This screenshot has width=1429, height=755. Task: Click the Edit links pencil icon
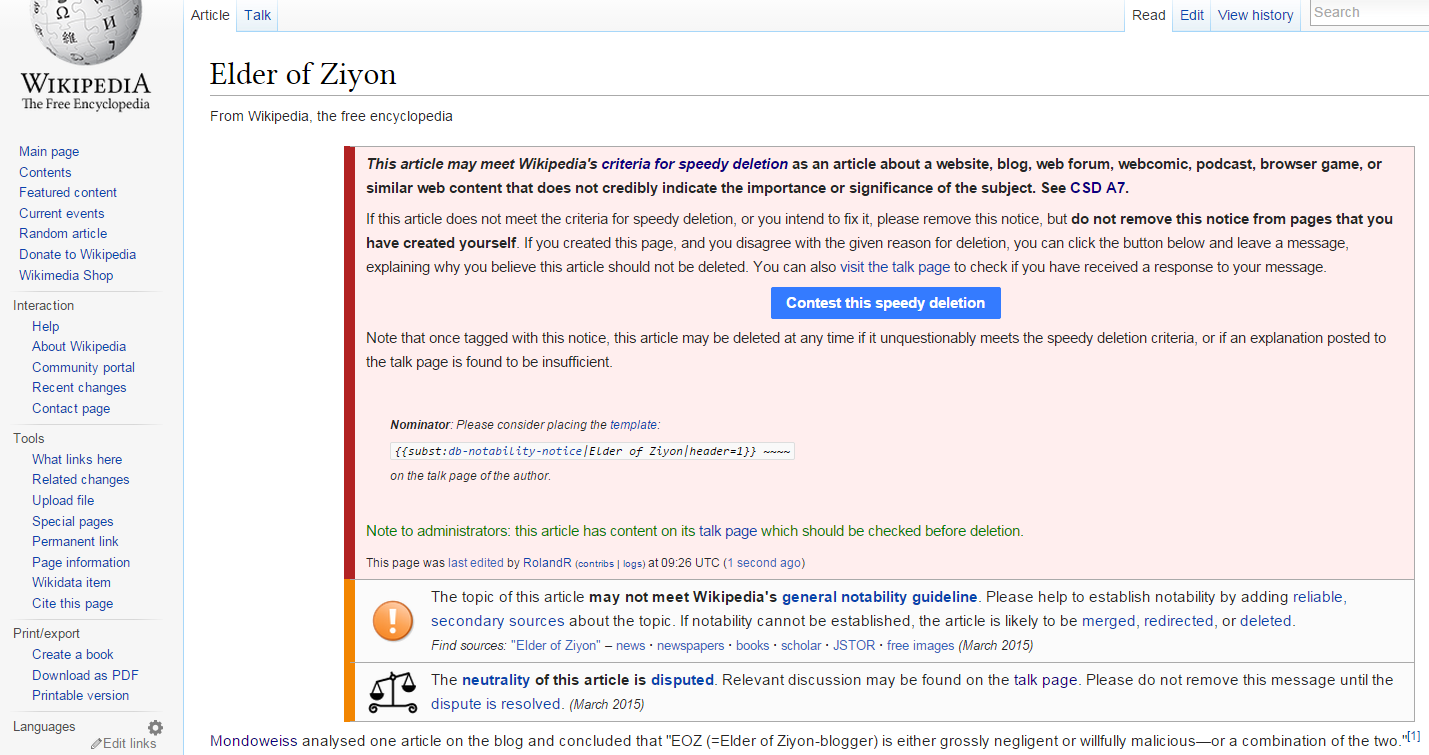pyautogui.click(x=96, y=744)
